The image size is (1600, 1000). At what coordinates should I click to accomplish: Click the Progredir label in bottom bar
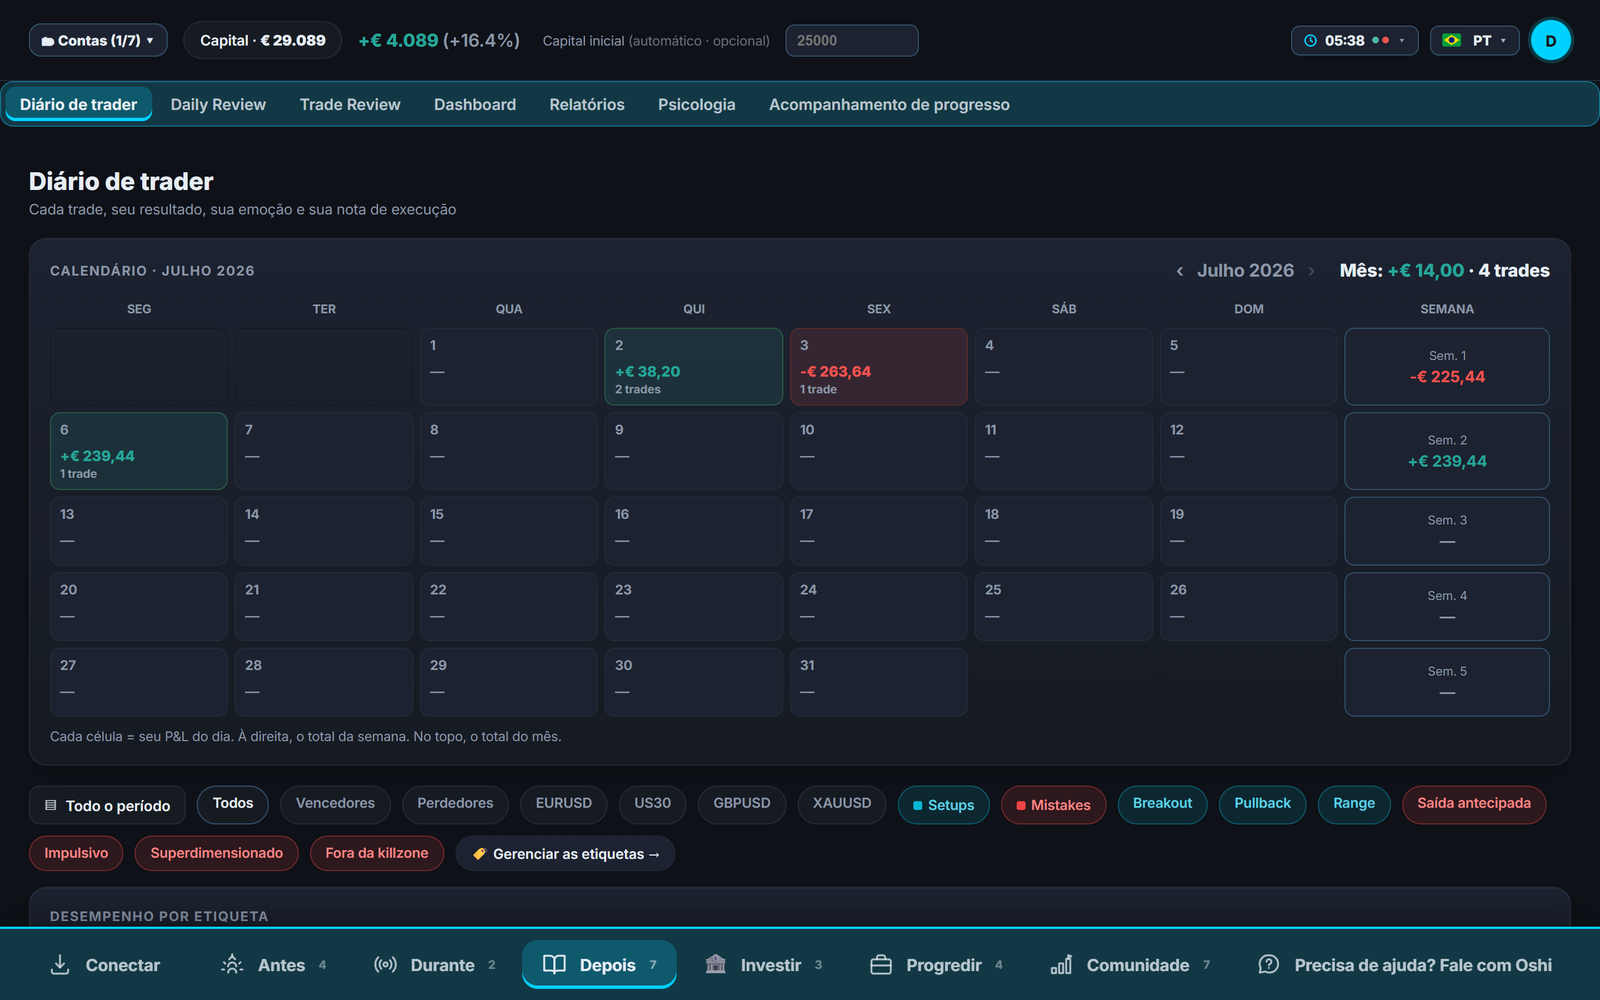(x=944, y=965)
